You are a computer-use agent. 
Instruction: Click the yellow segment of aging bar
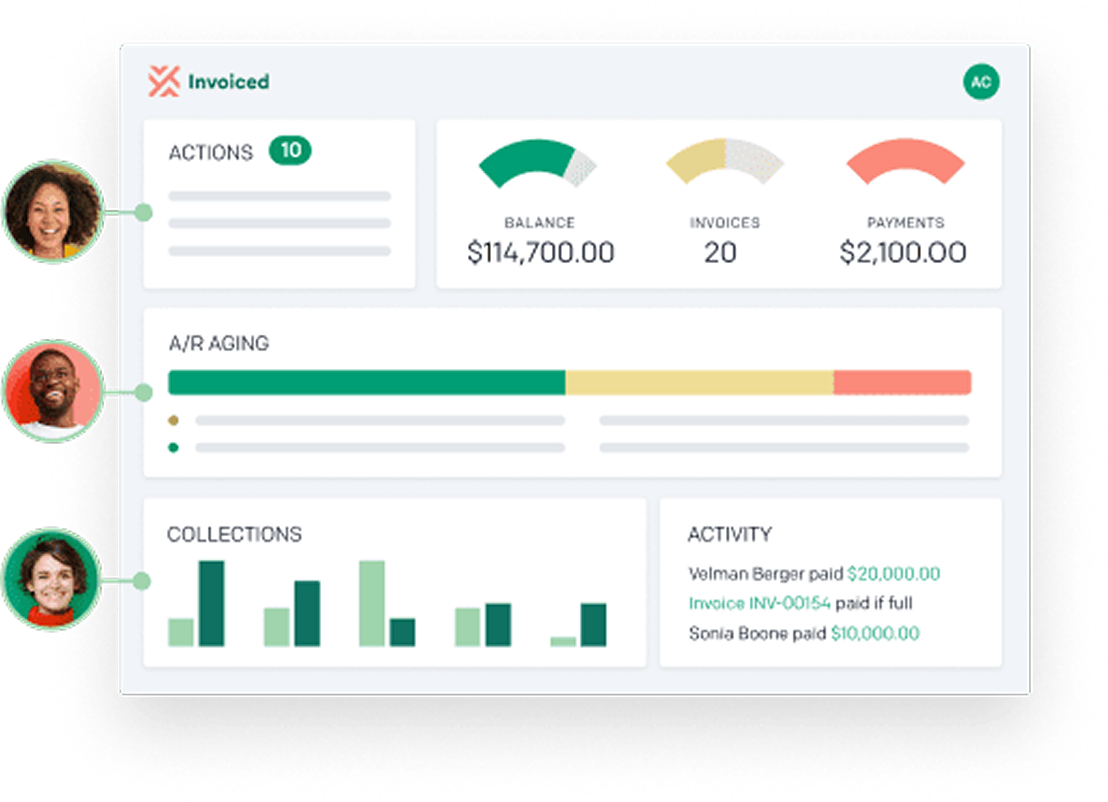coord(700,382)
